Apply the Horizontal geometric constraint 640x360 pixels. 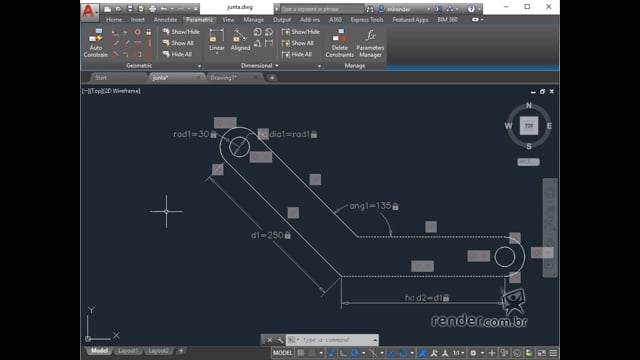coord(138,43)
